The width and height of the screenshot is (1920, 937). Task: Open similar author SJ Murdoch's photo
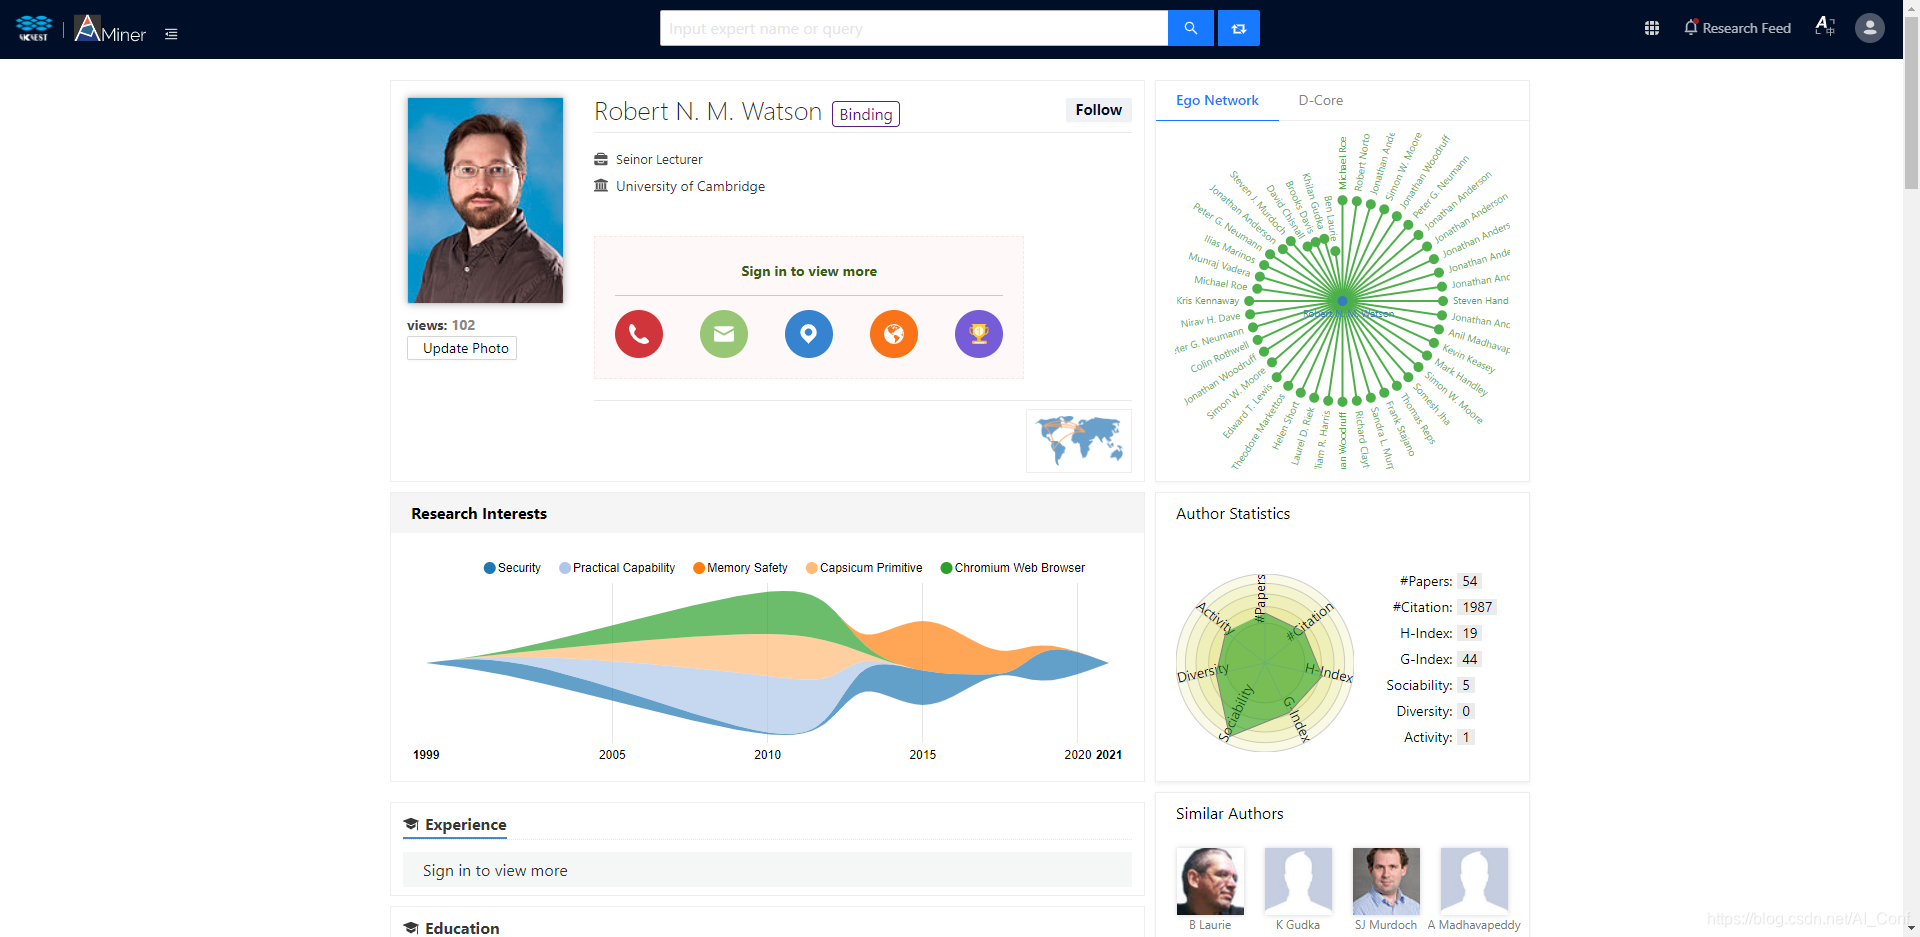pyautogui.click(x=1386, y=881)
